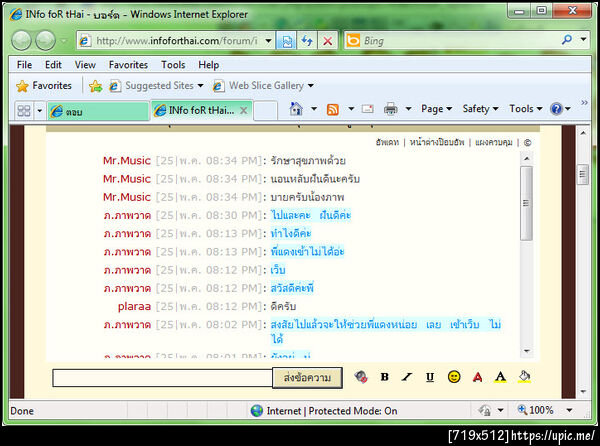Screen dimensions: 600x446
Task: Click the Read Mail icon
Action: click(x=367, y=109)
